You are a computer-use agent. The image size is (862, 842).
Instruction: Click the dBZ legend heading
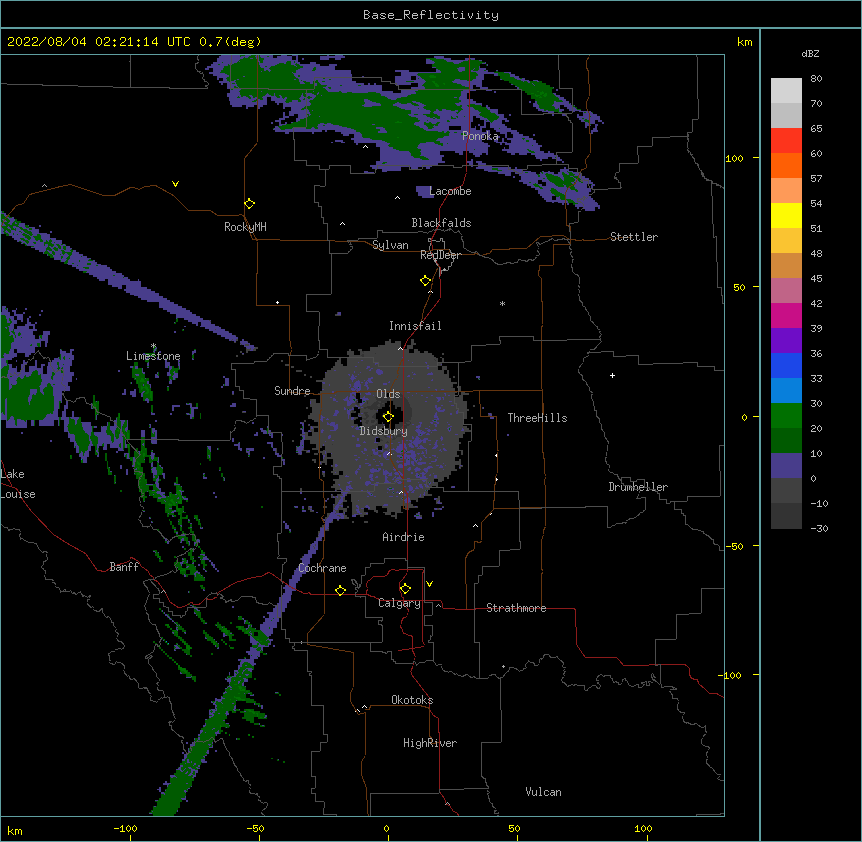[810, 53]
